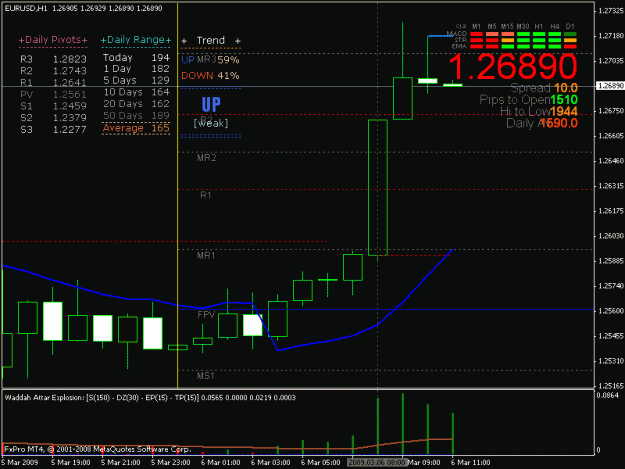The image size is (625, 469).
Task: Select the Daily Av value 1690.0
Action: tap(559, 123)
